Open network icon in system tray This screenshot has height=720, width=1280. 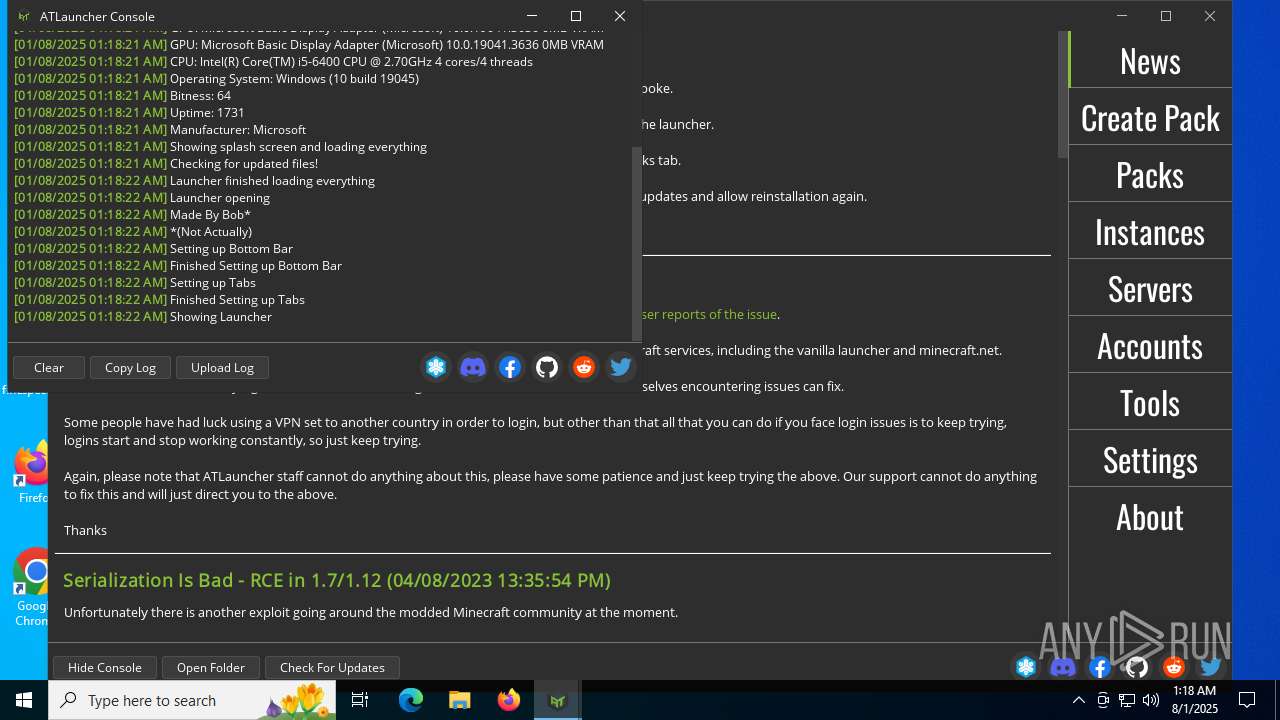[1126, 700]
